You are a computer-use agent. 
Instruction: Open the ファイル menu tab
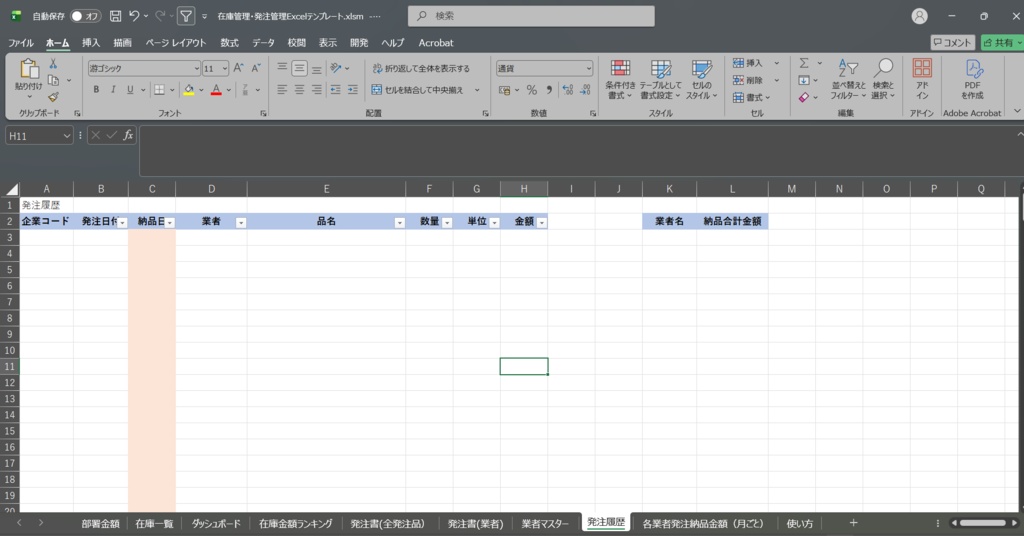point(20,42)
